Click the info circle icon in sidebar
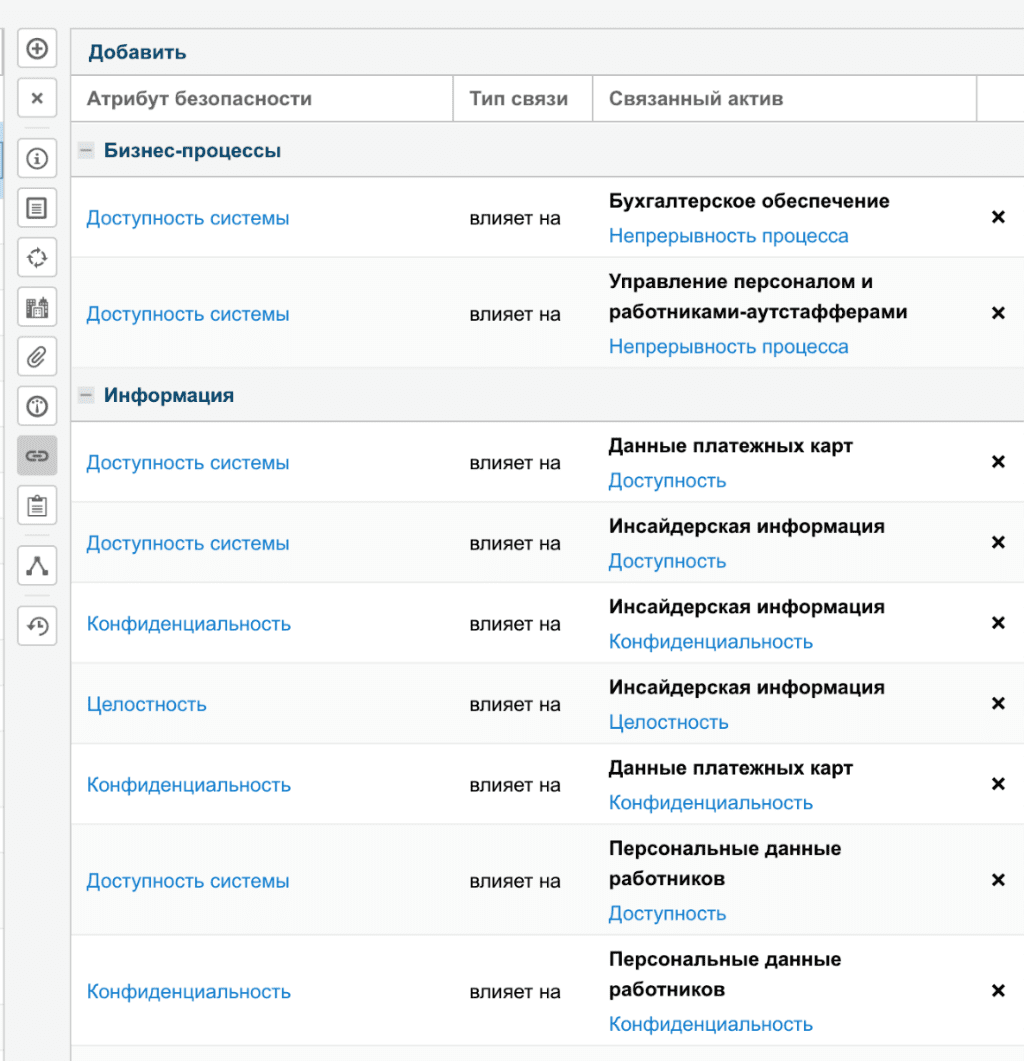This screenshot has height=1061, width=1024. [37, 159]
